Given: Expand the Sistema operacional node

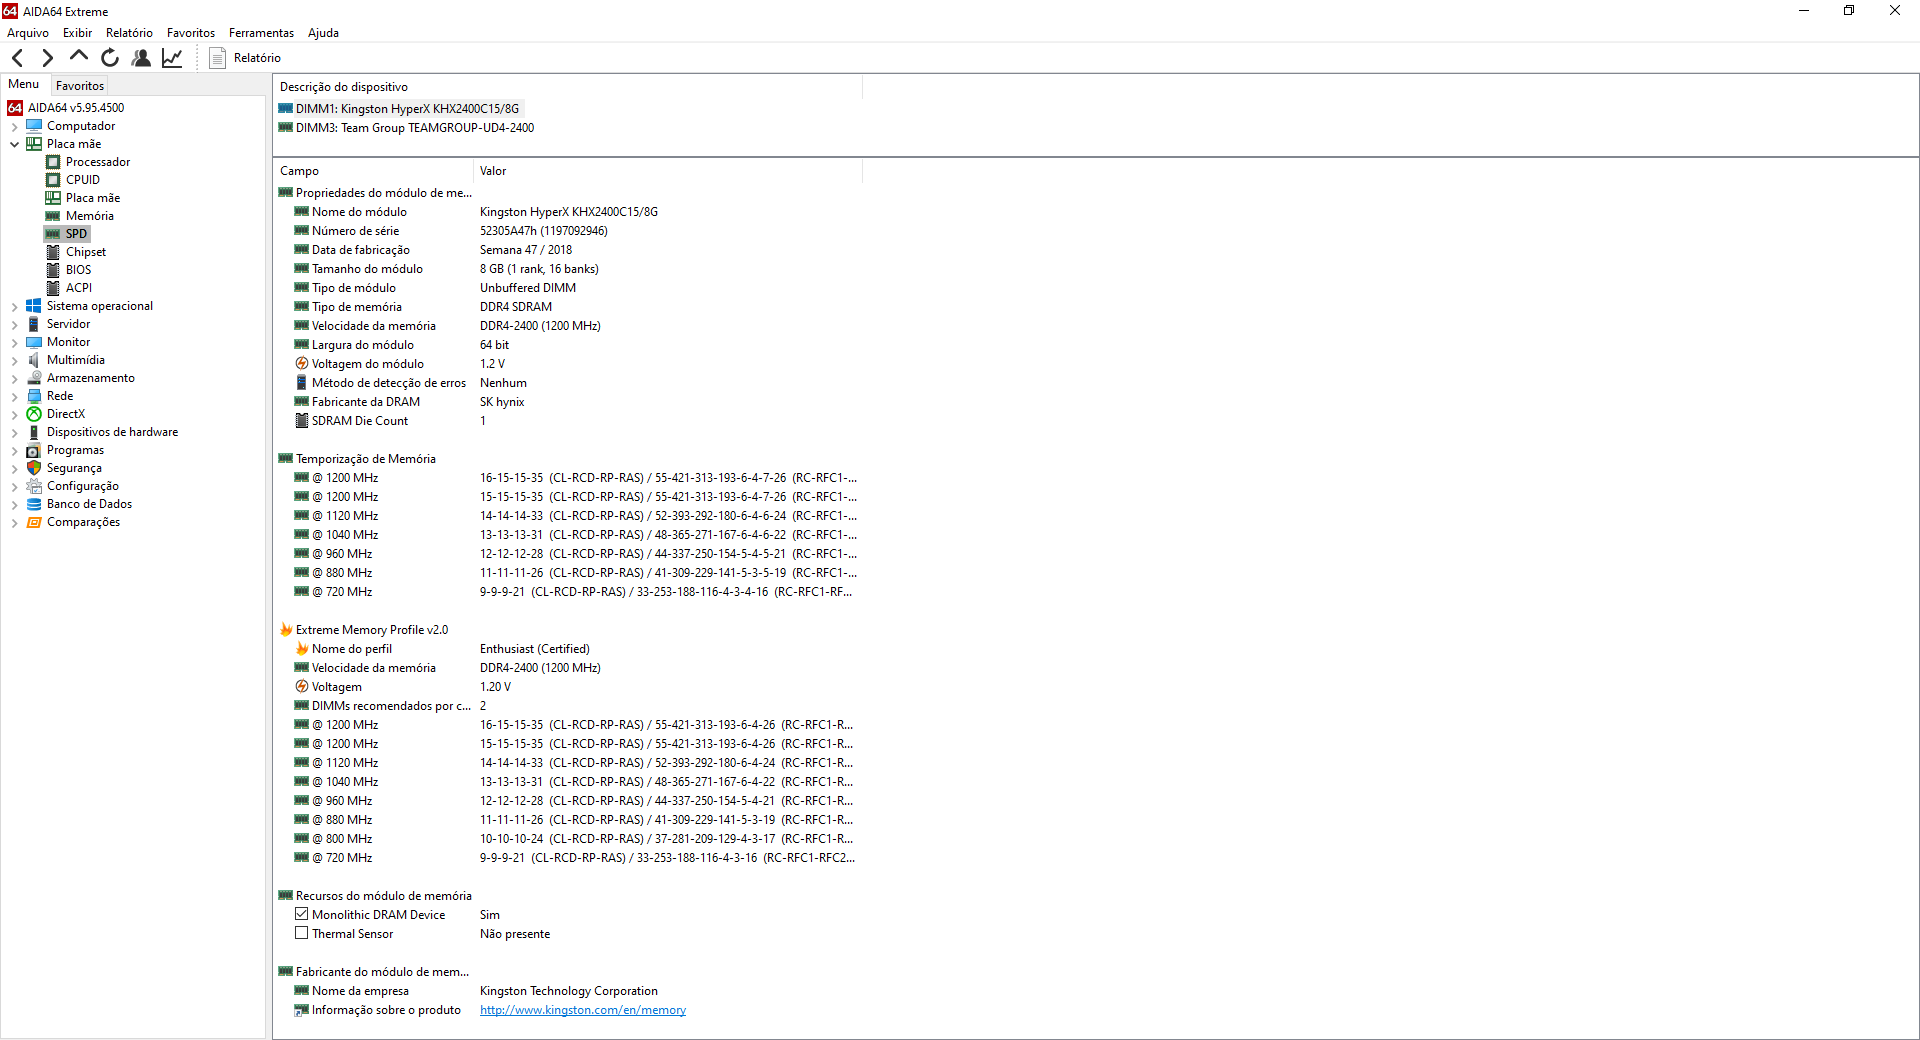Looking at the screenshot, I should coord(14,306).
